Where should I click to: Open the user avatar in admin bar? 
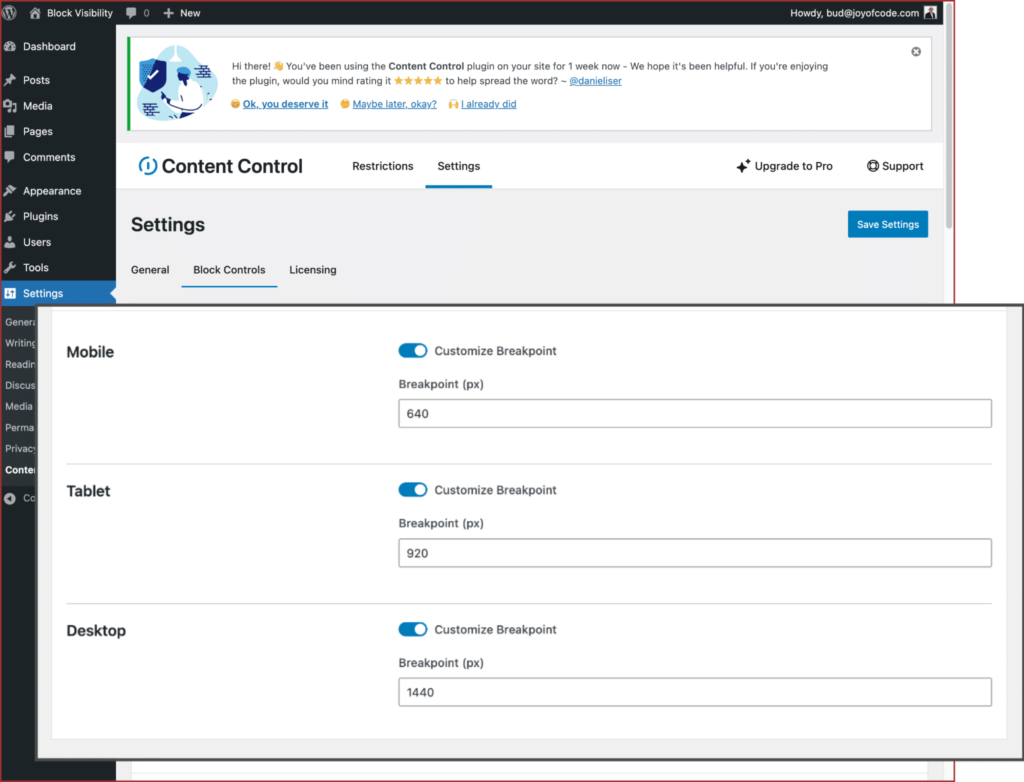(931, 12)
